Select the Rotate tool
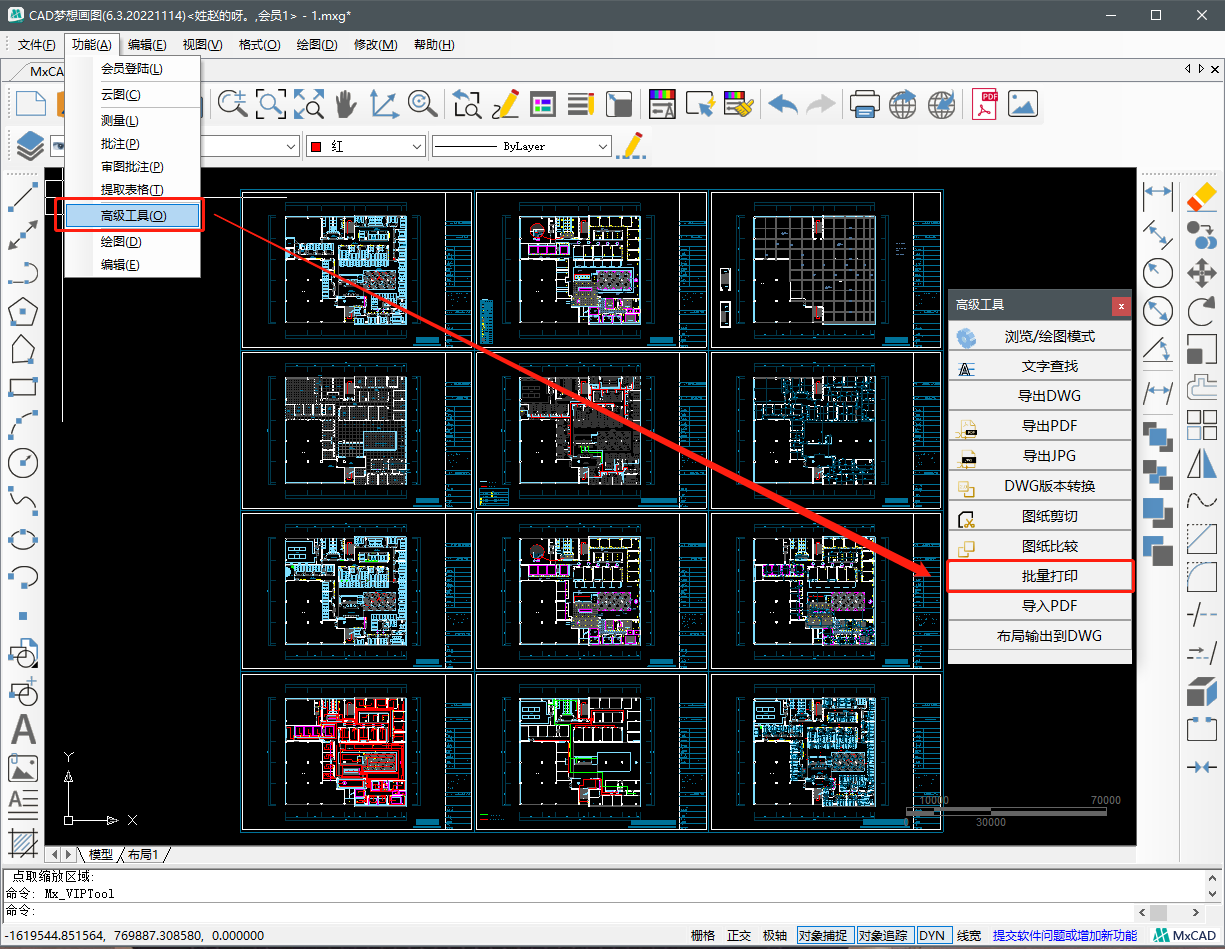Viewport: 1225px width, 949px height. (1201, 310)
